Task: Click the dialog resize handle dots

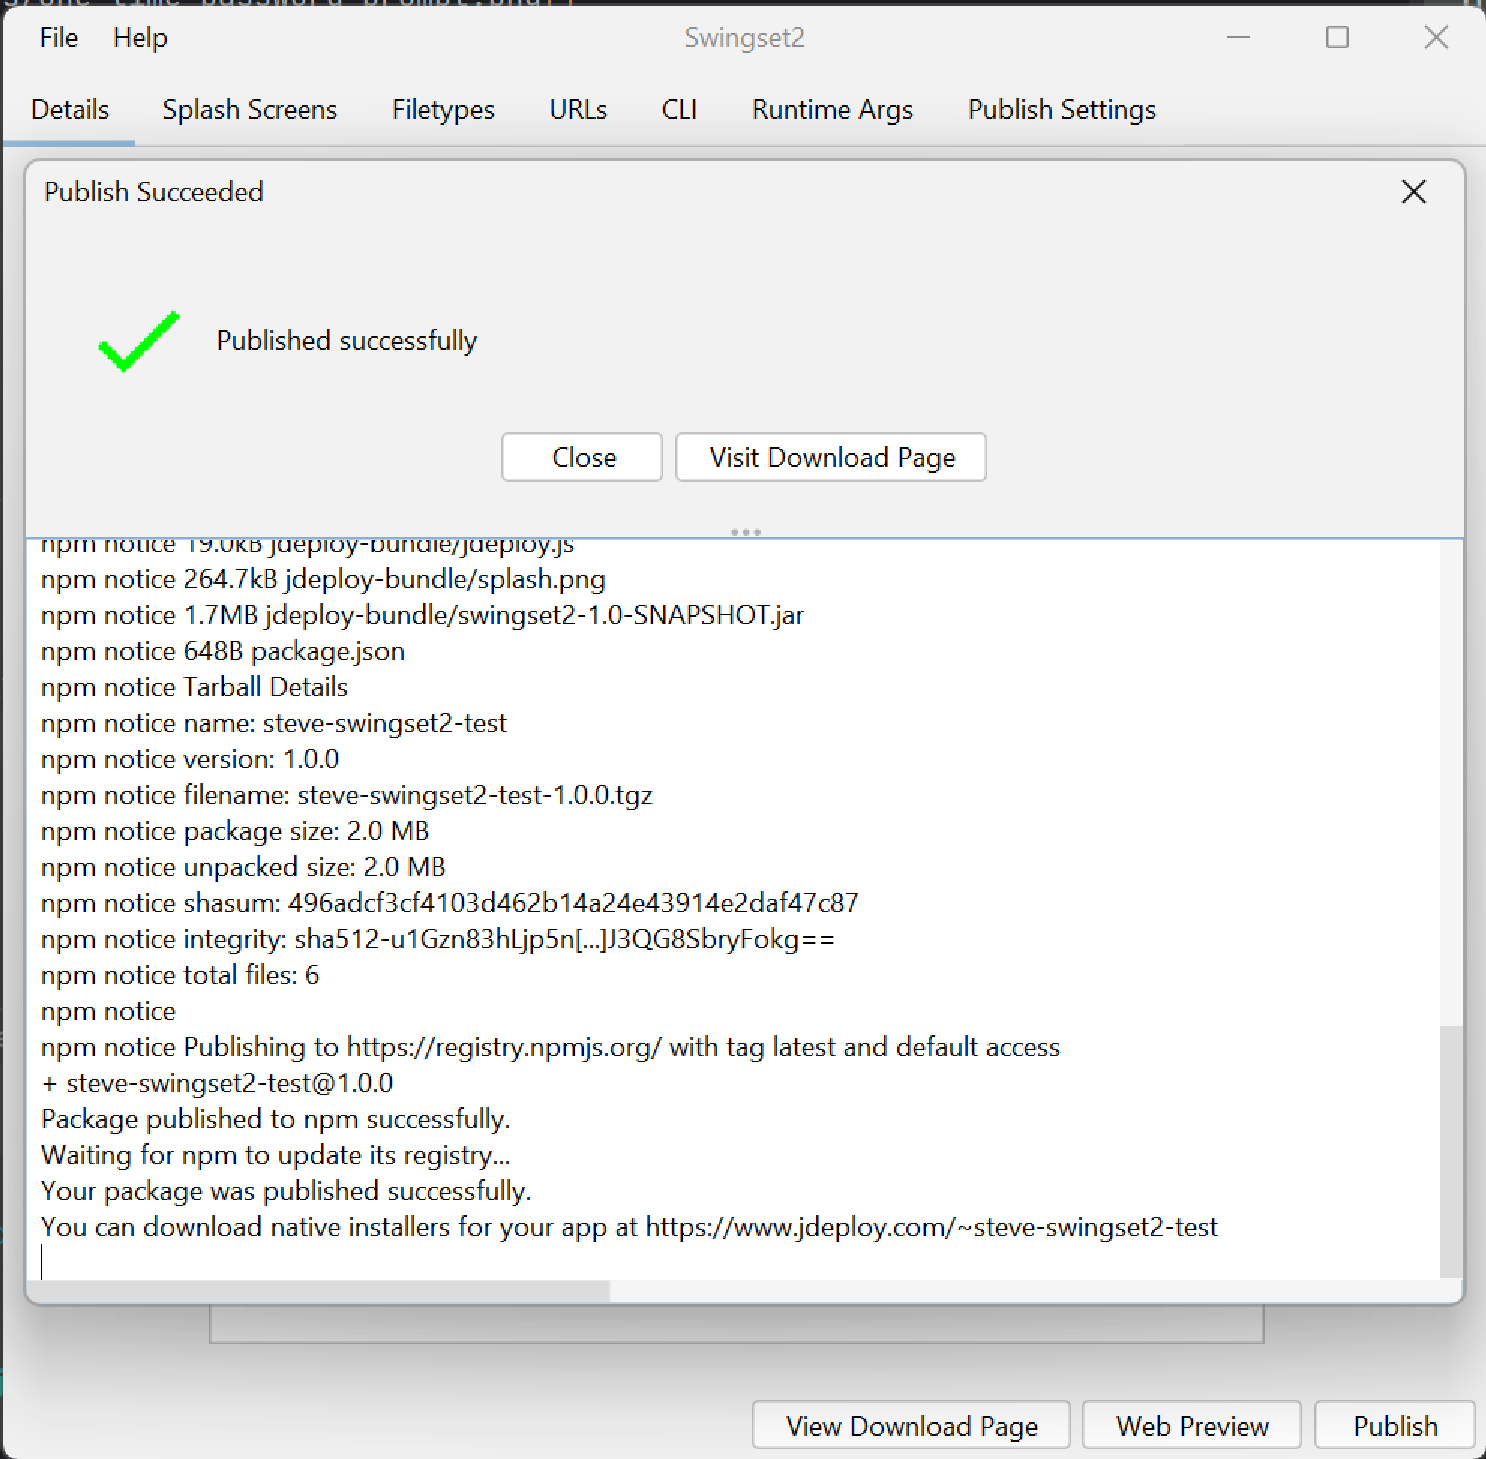Action: pos(746,531)
